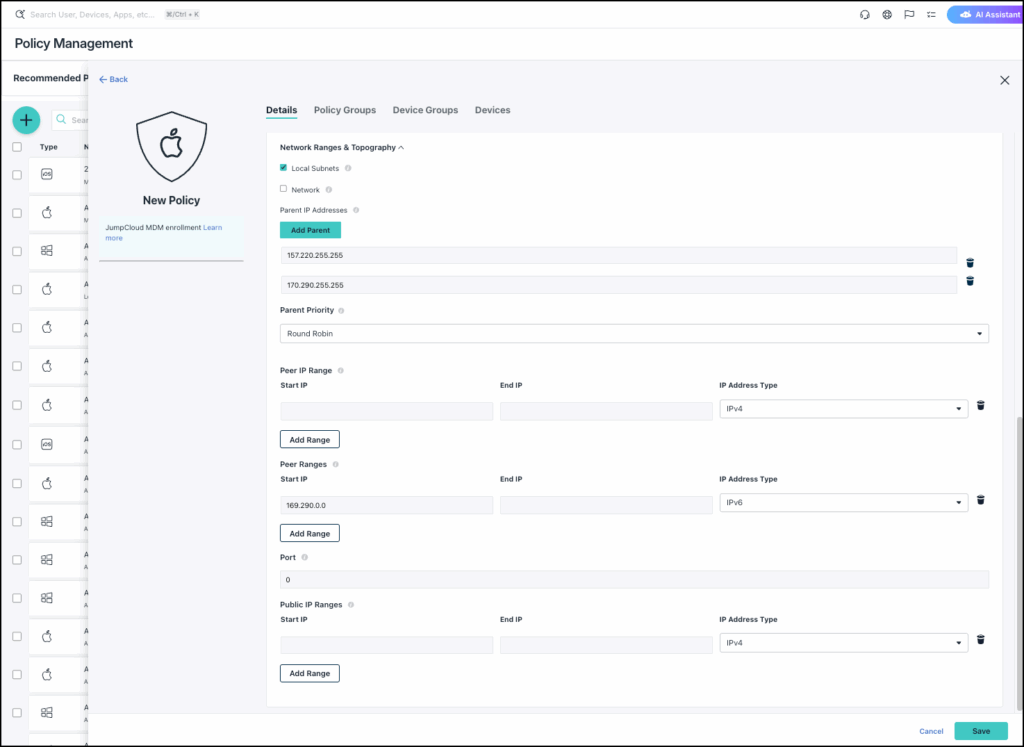
Task: Enable the Network checkbox
Action: click(x=284, y=189)
